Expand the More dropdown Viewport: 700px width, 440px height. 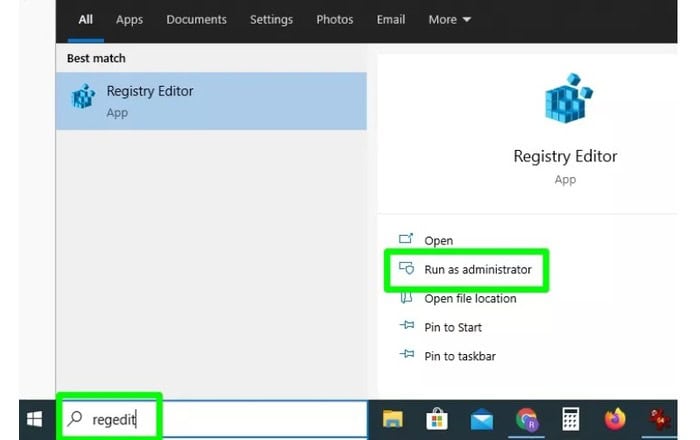click(450, 20)
